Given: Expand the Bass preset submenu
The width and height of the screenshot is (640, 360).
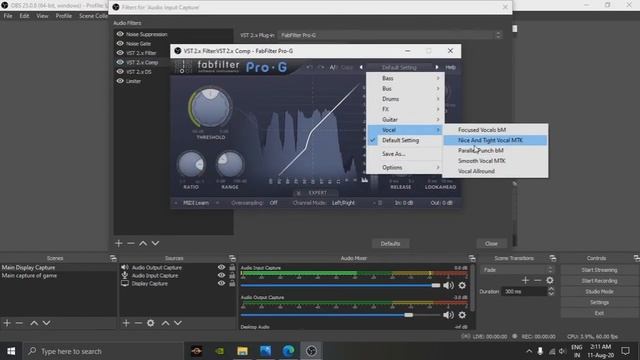Looking at the screenshot, I should pos(405,78).
